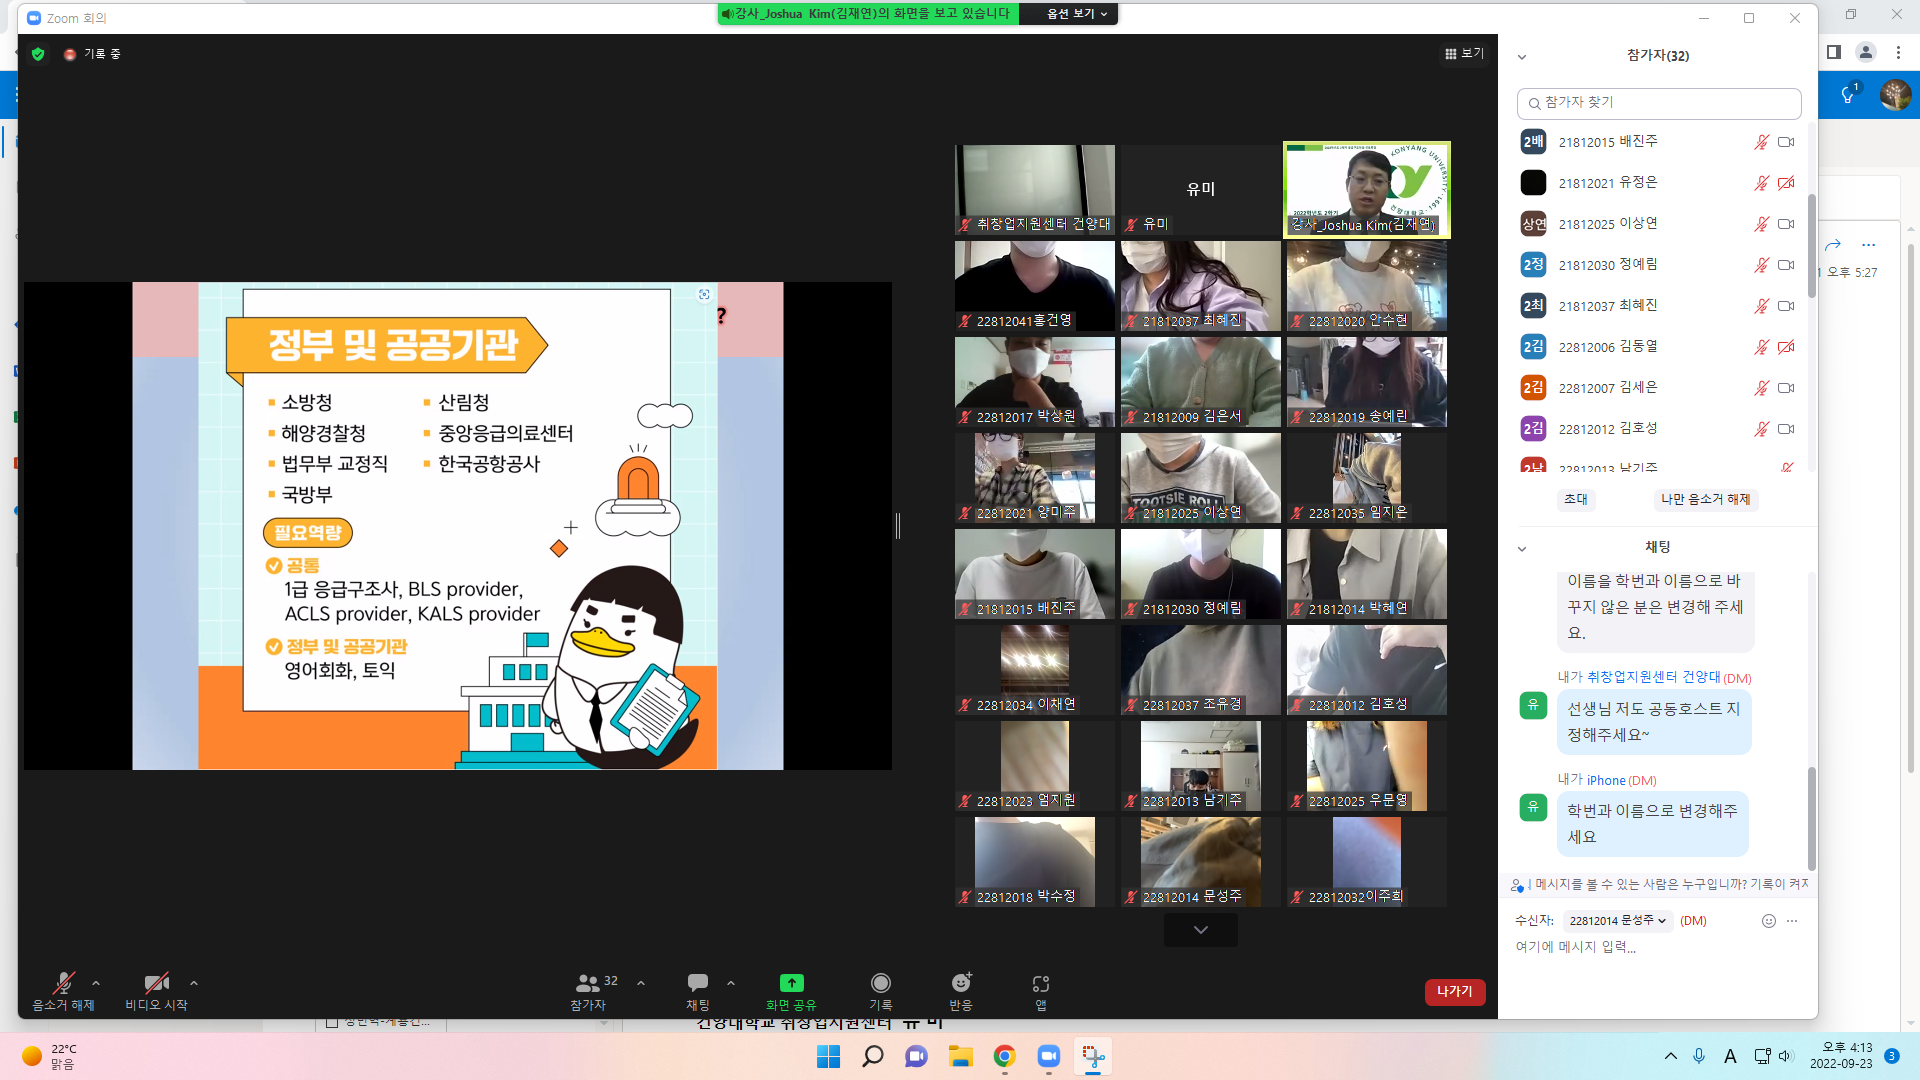Open the apps icon in toolbar
This screenshot has width=1920, height=1080.
1040,983
